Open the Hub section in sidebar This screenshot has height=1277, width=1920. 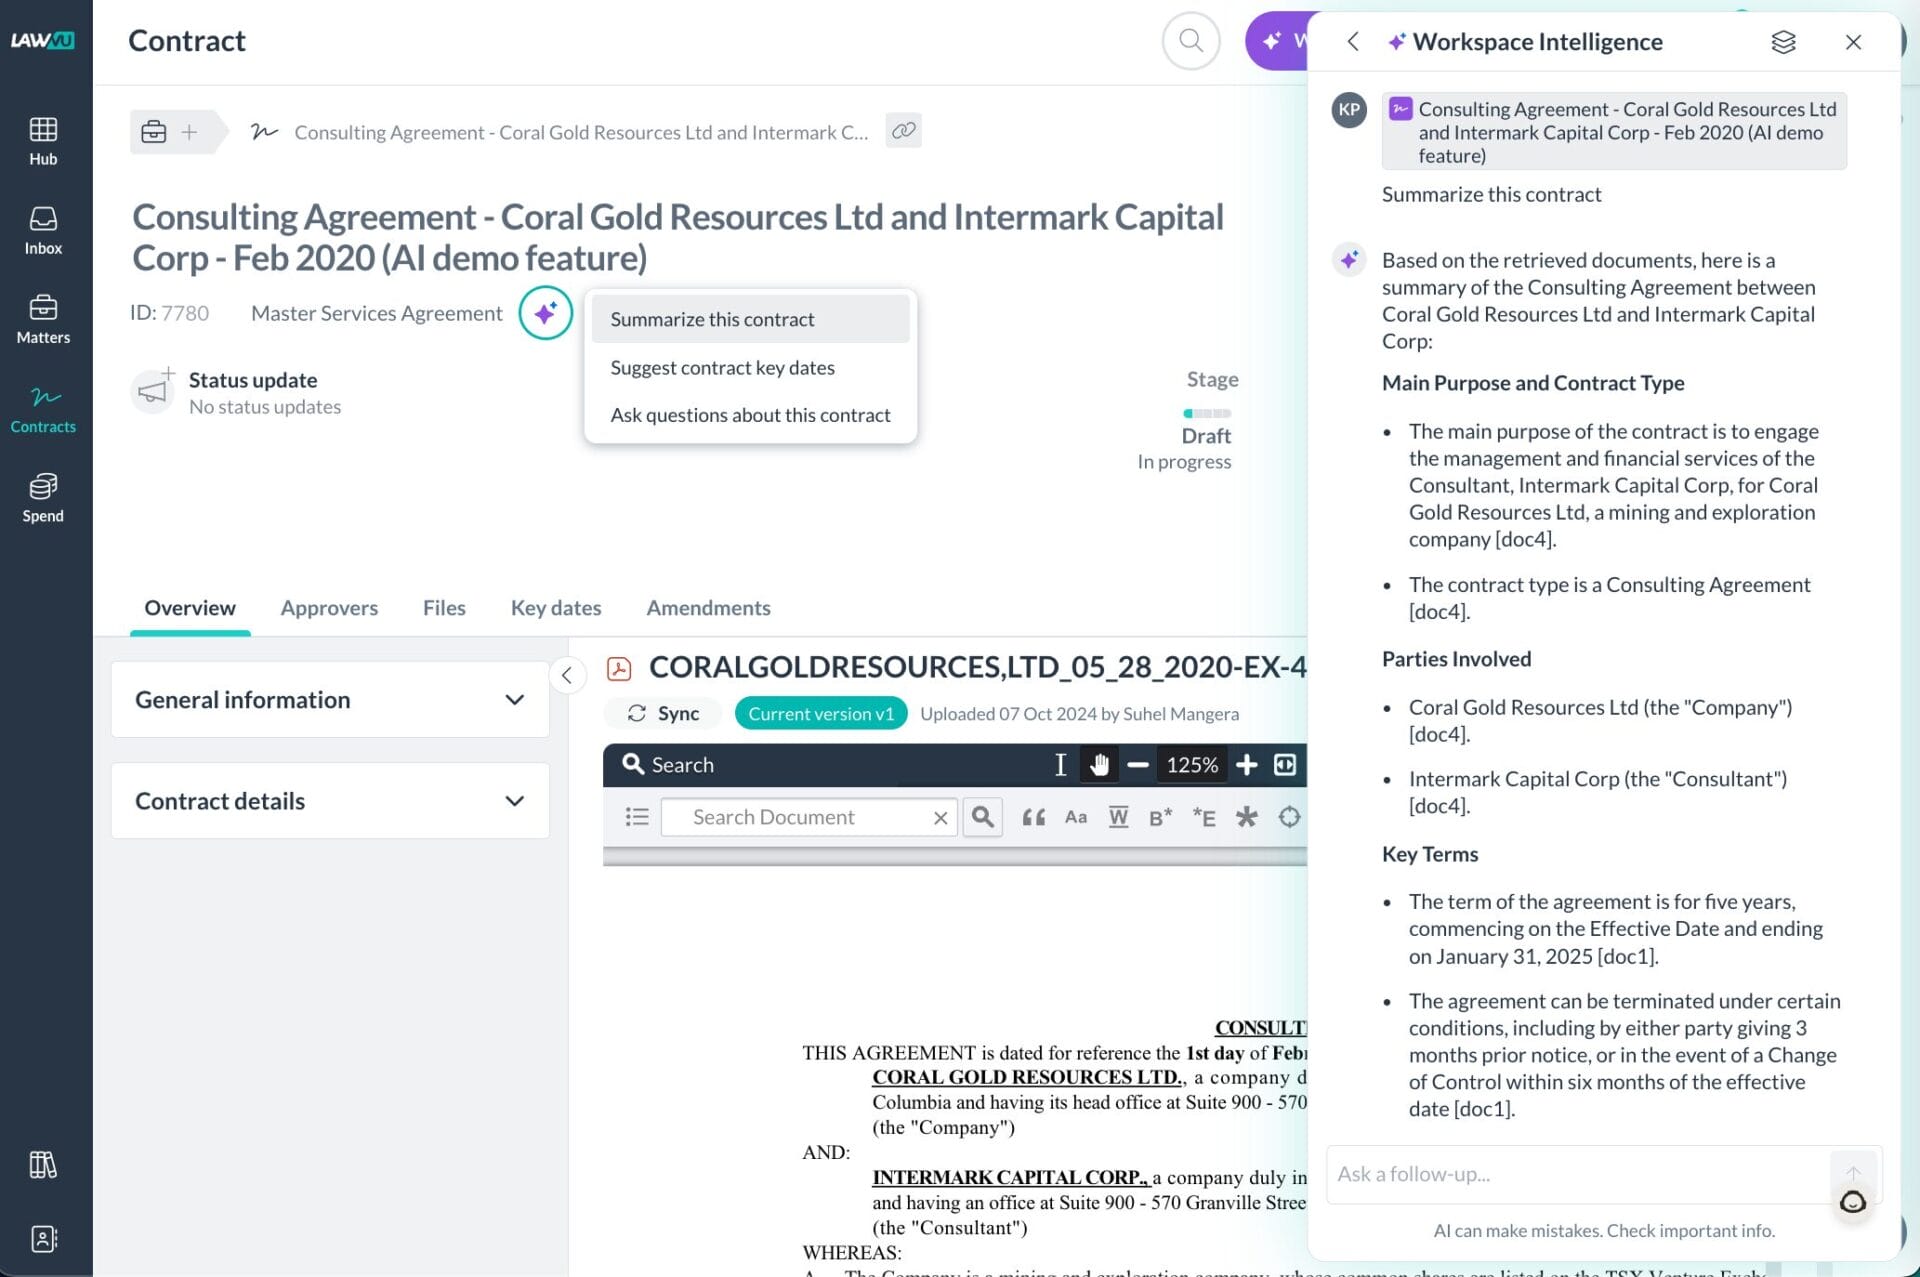pos(43,141)
